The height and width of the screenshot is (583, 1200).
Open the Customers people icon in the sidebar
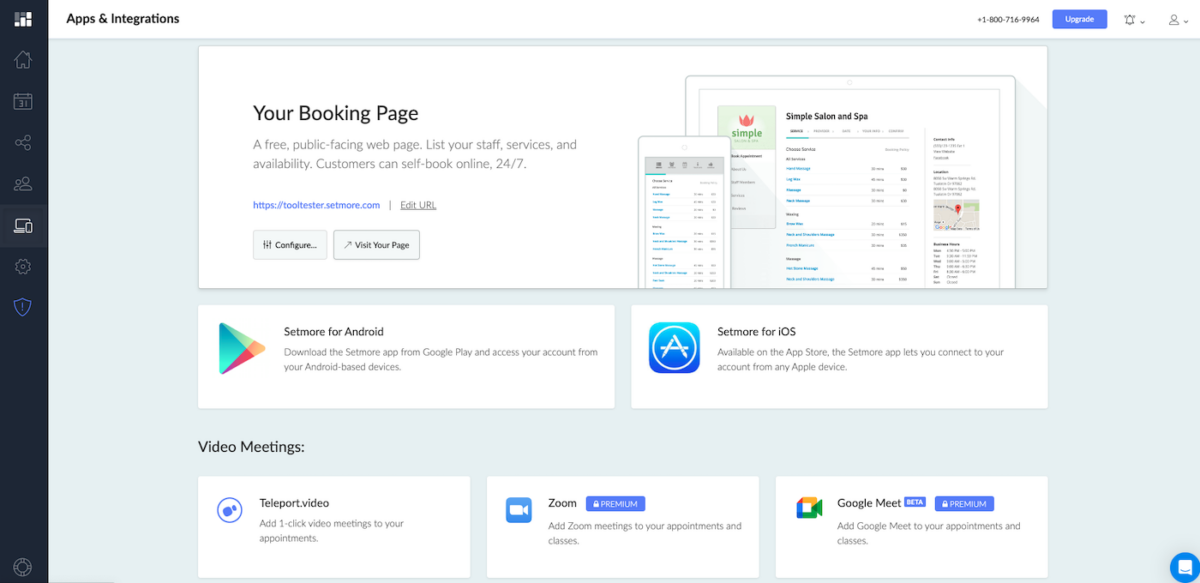pos(23,183)
